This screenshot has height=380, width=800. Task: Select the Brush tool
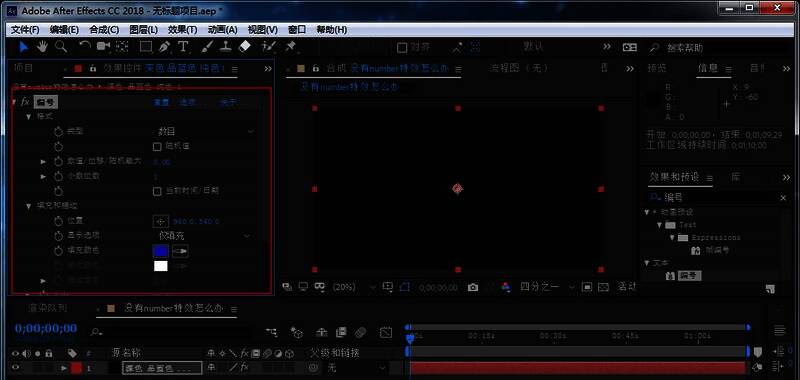207,47
